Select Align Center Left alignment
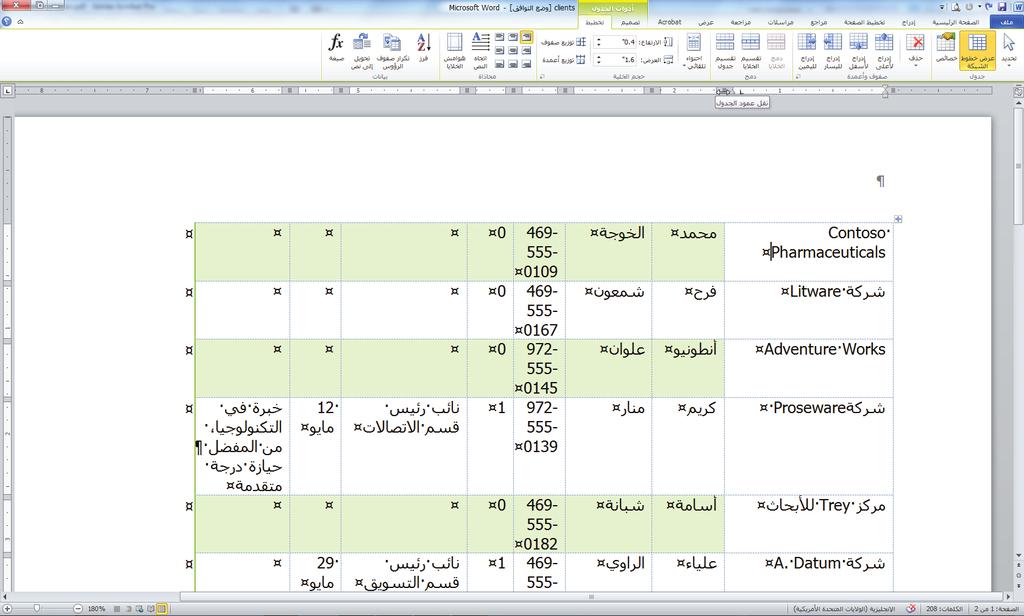The width and height of the screenshot is (1024, 616). [500, 50]
